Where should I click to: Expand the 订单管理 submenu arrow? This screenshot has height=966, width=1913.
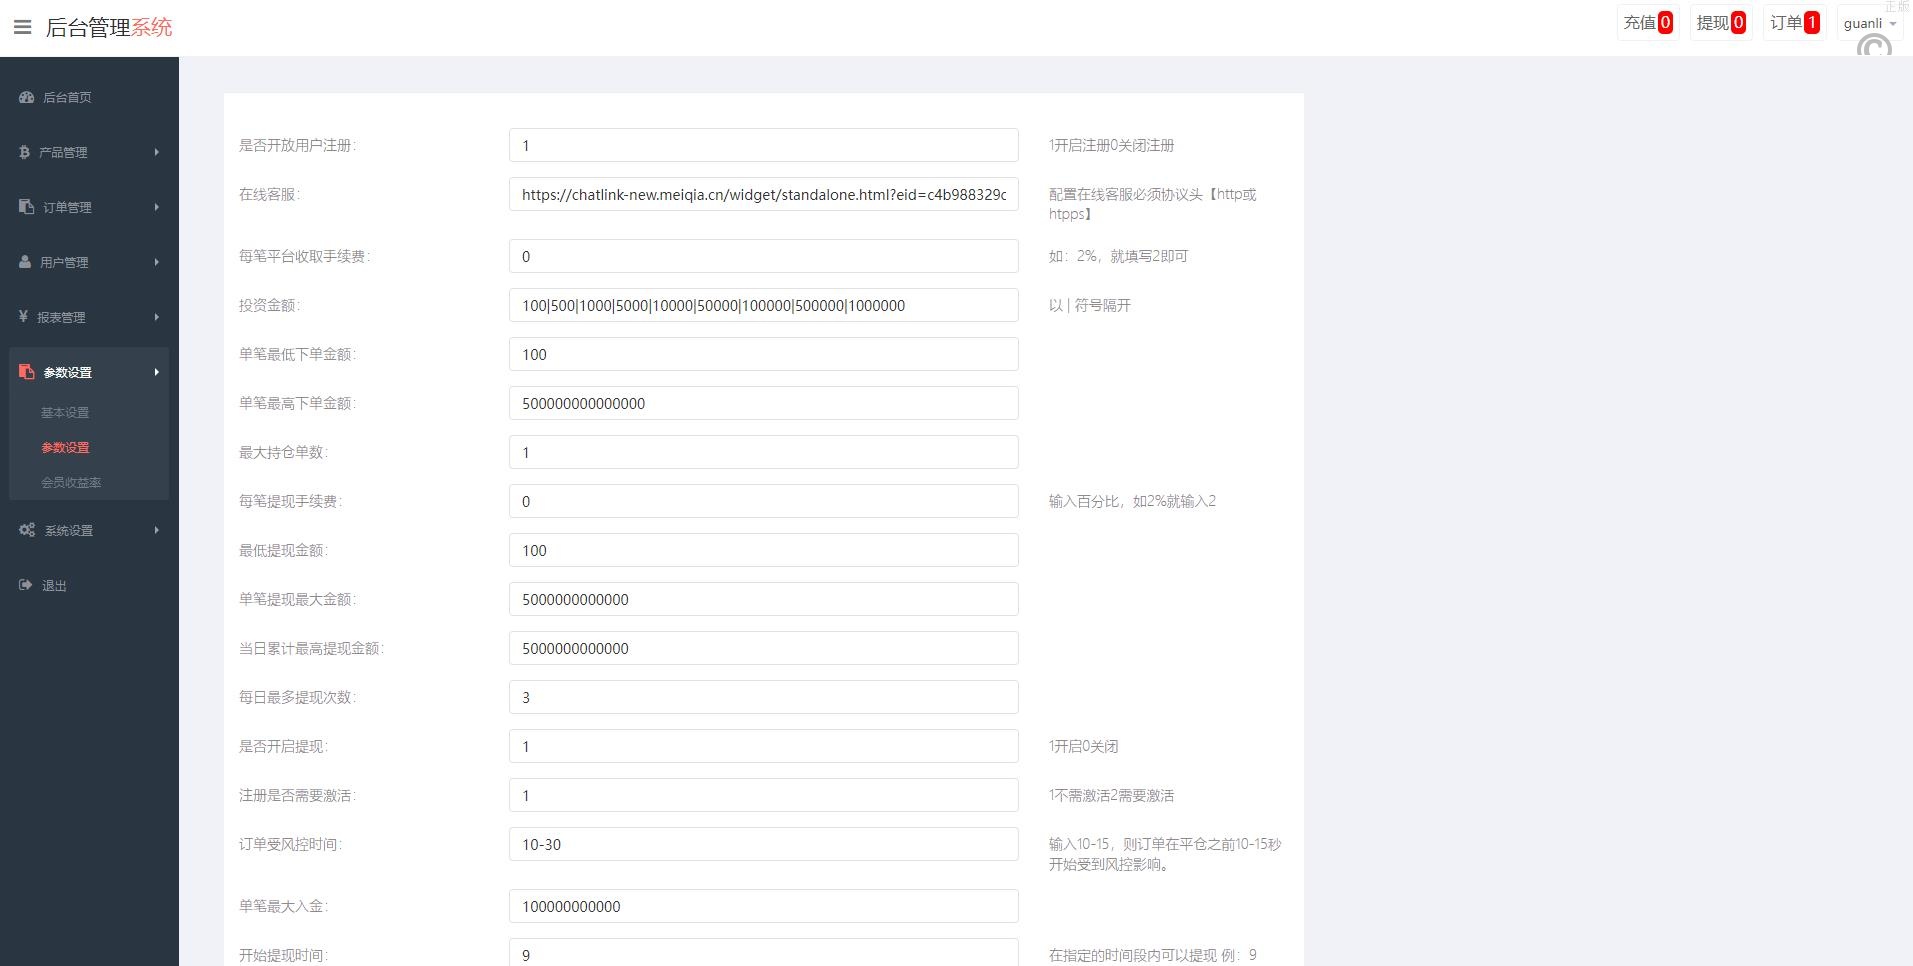(x=156, y=207)
